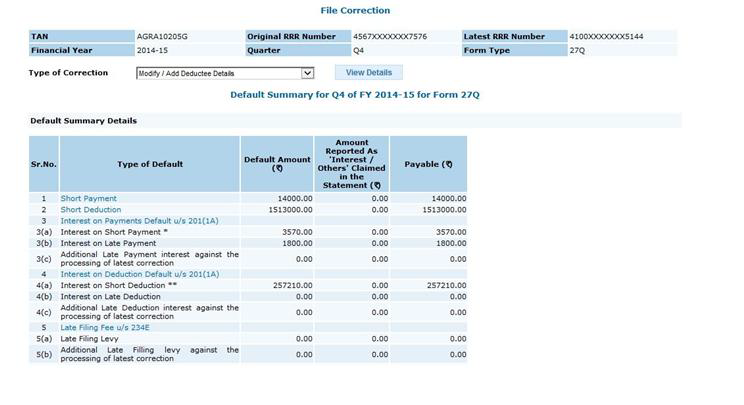
Task: Click the Additional Late Filling levy row label
Action: [x=149, y=354]
